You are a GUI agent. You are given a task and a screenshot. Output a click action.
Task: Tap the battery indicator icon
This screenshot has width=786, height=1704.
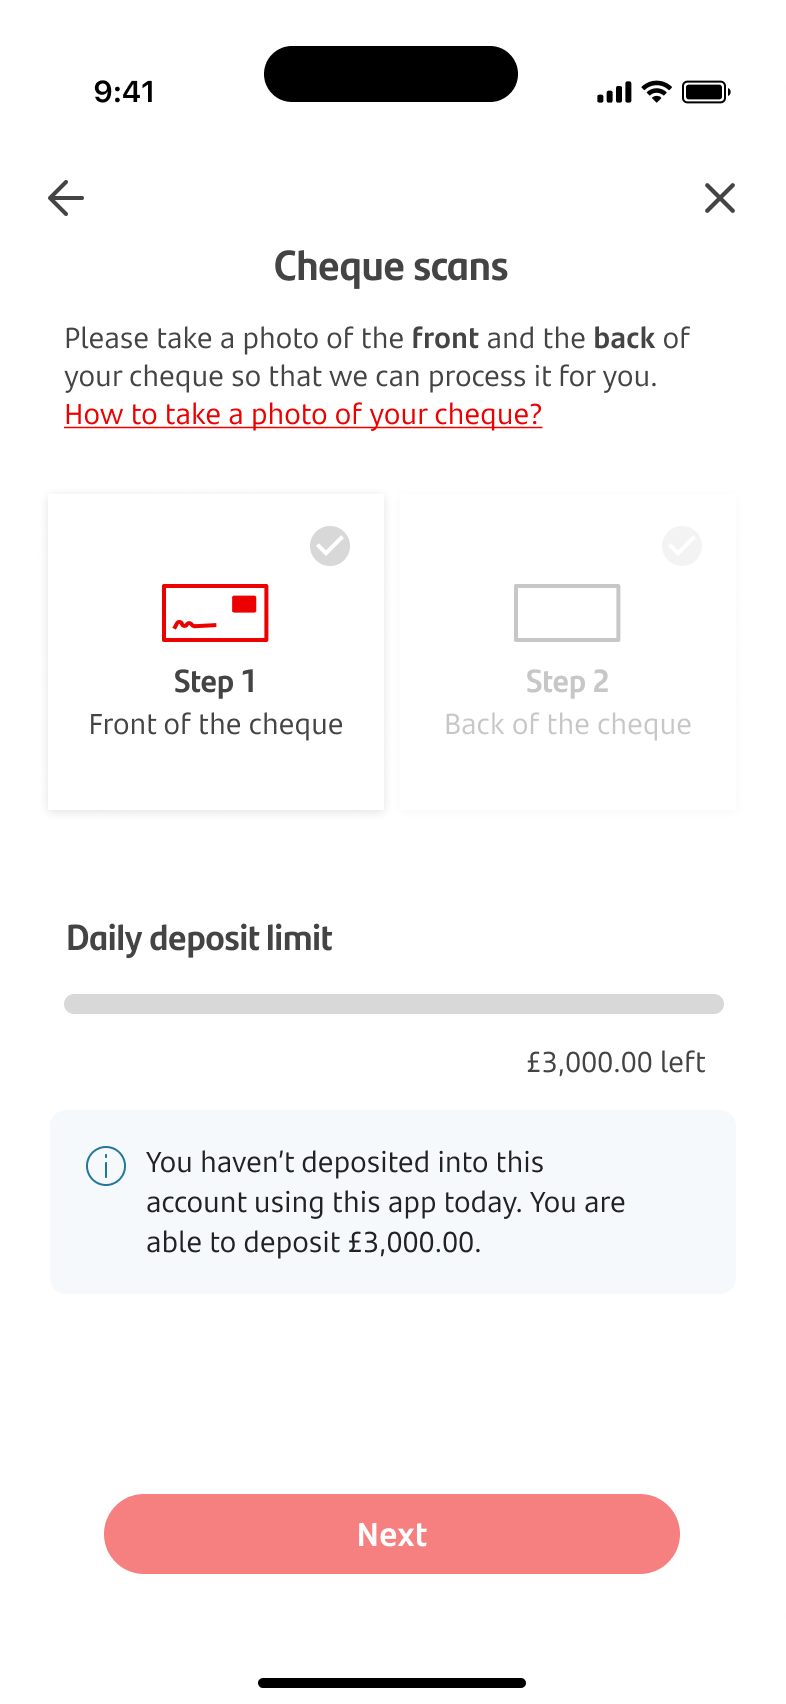pyautogui.click(x=708, y=91)
